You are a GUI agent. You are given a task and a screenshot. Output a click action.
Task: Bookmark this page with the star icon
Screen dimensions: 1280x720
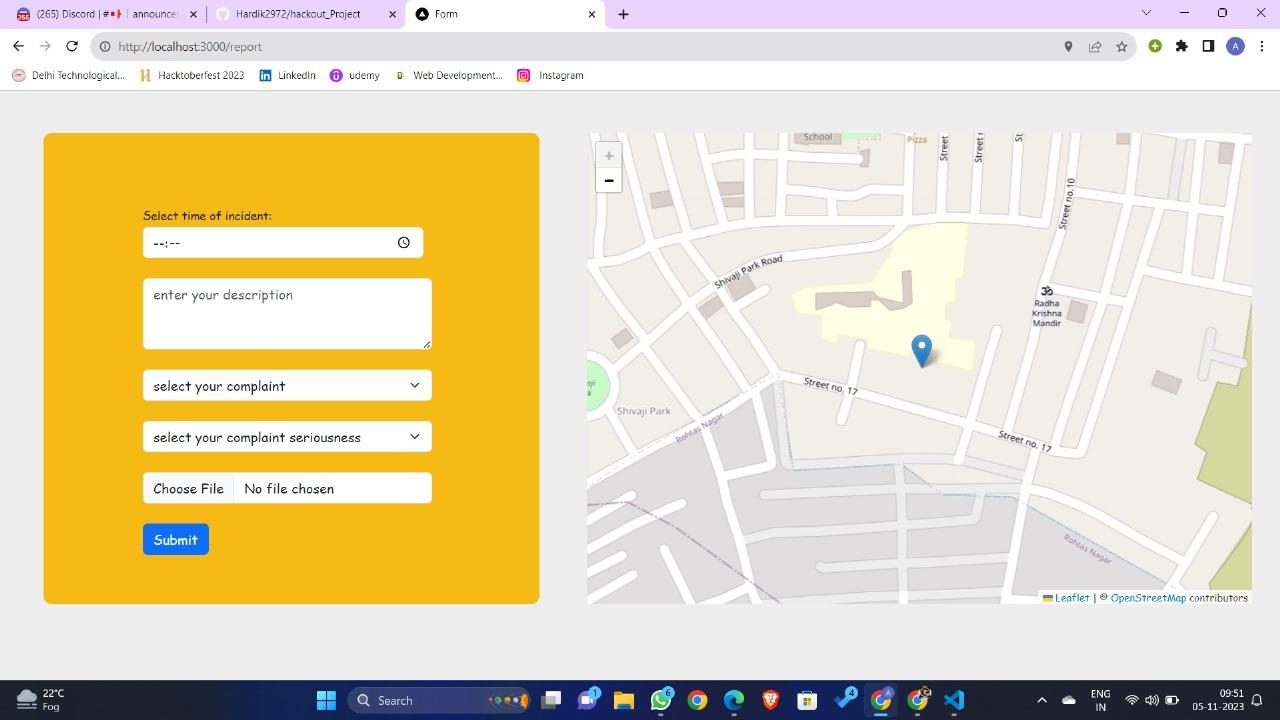1122,46
